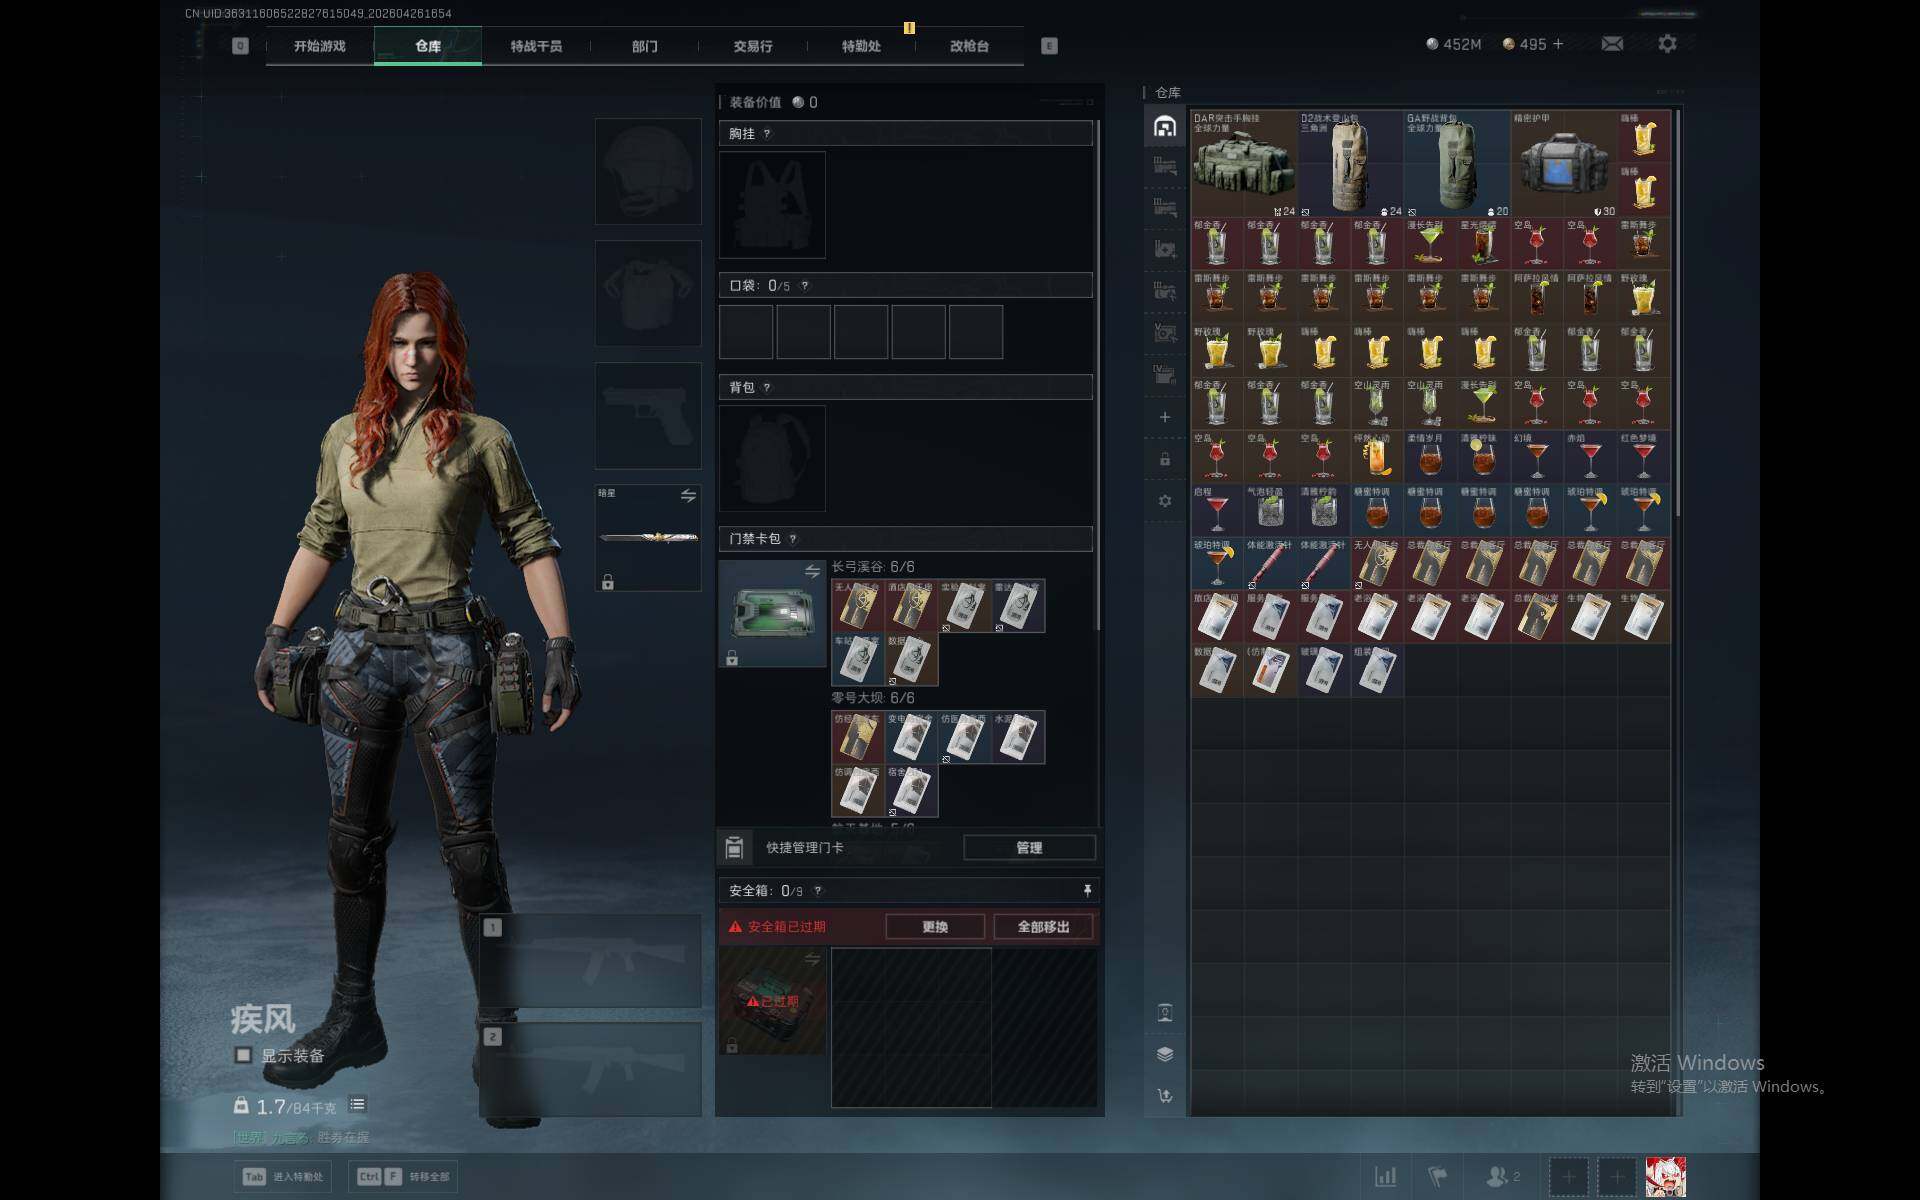
Task: Switch to 交易行 tab
Action: point(752,46)
